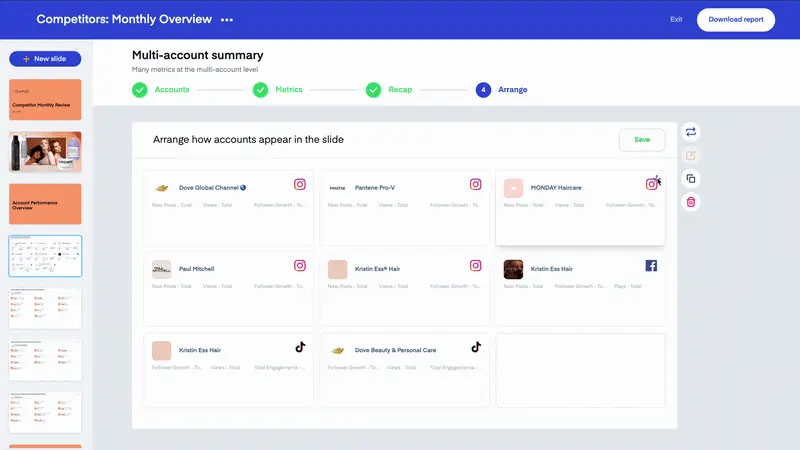Click the Paul Mitchell avatar image
This screenshot has height=450, width=800.
click(x=162, y=269)
